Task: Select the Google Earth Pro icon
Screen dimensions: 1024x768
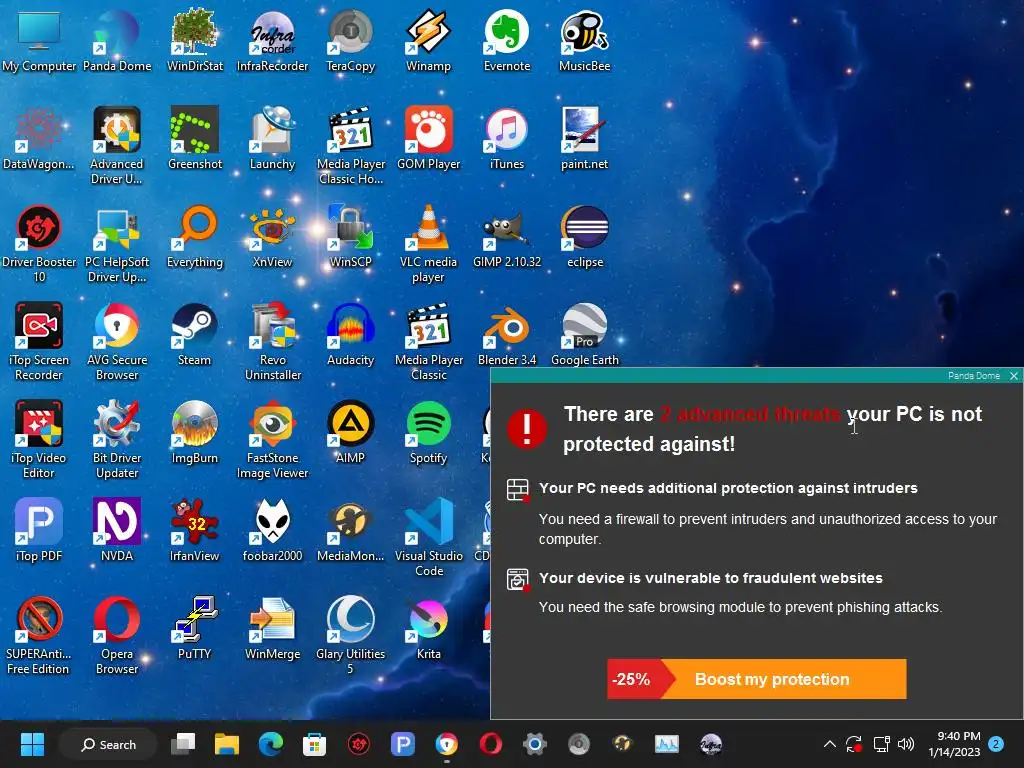Action: 584,334
